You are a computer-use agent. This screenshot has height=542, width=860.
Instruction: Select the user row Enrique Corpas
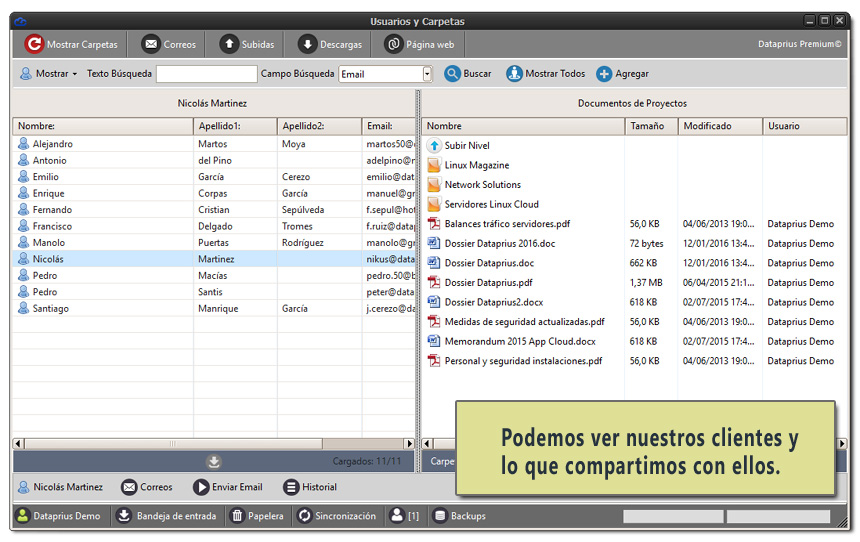214,193
